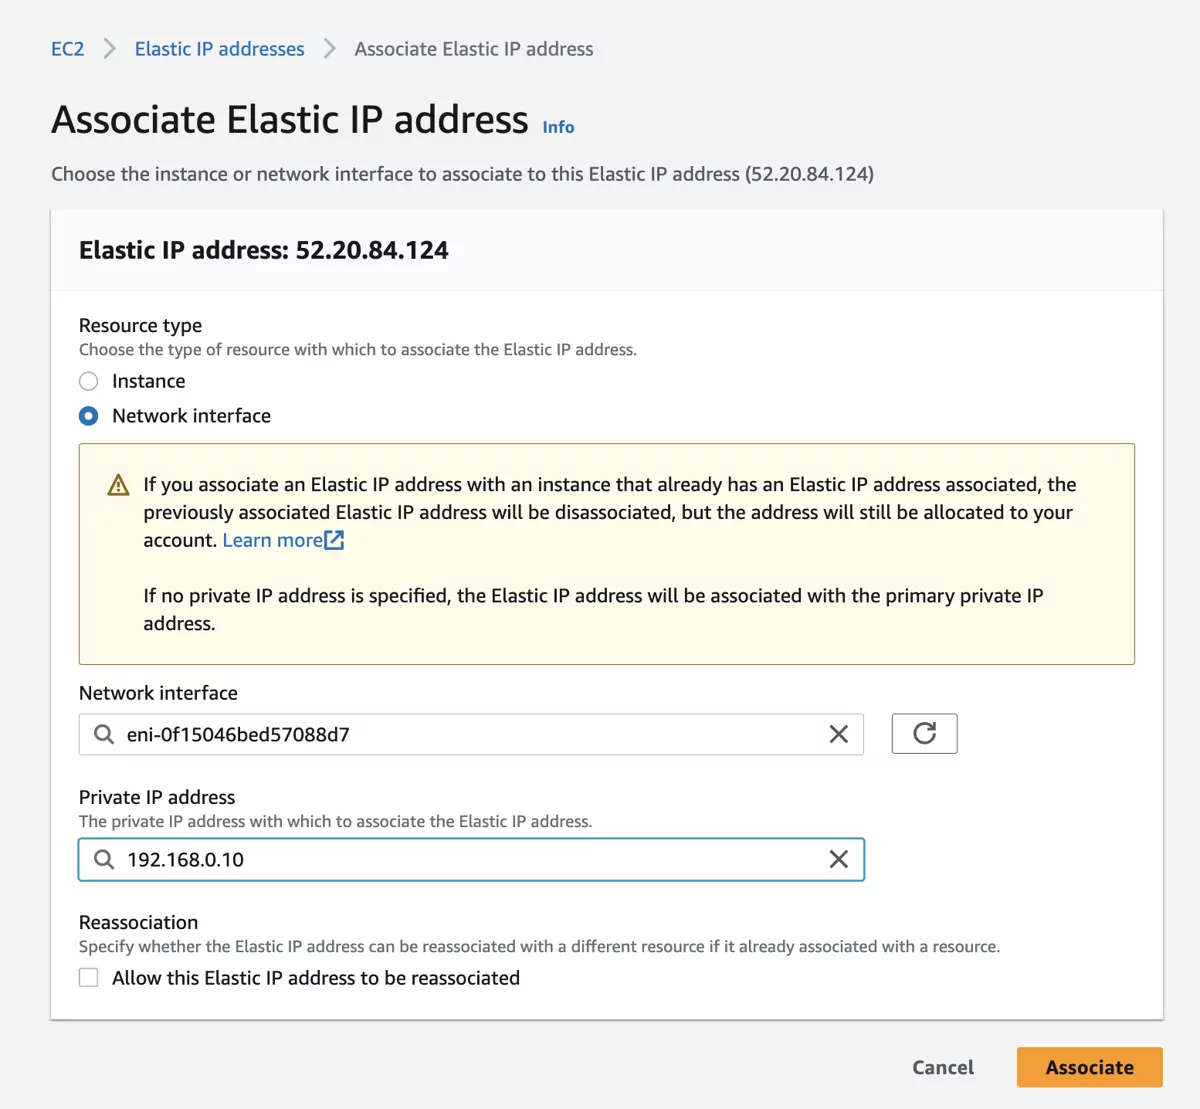
Task: Click the search magnifier in Network interface field
Action: 104,734
